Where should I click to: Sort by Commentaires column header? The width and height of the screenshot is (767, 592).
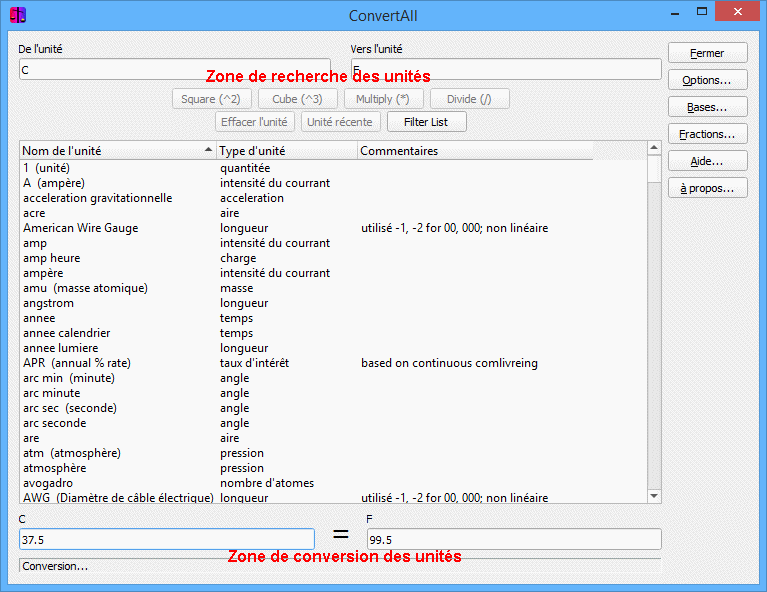tap(475, 151)
